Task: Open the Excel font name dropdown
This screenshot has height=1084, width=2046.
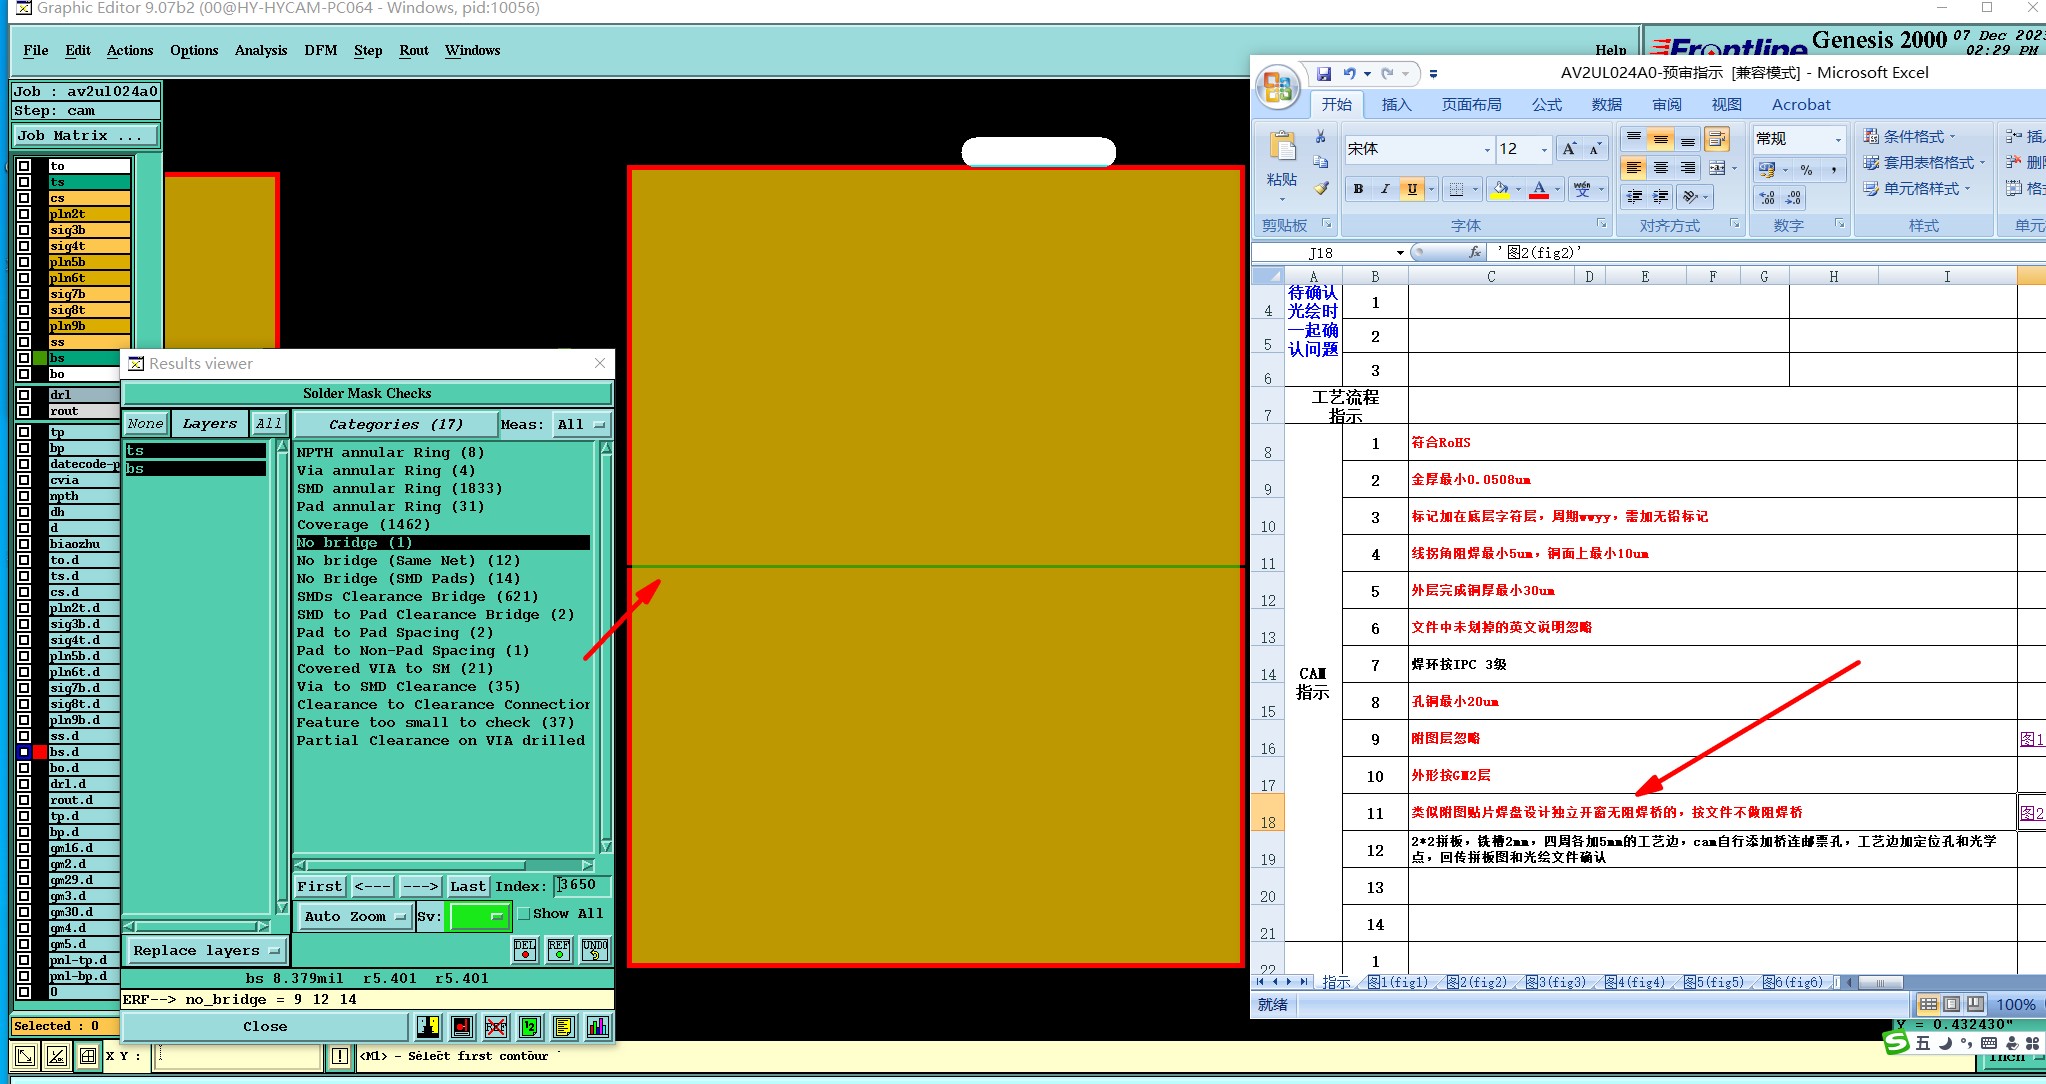Action: coord(1487,149)
